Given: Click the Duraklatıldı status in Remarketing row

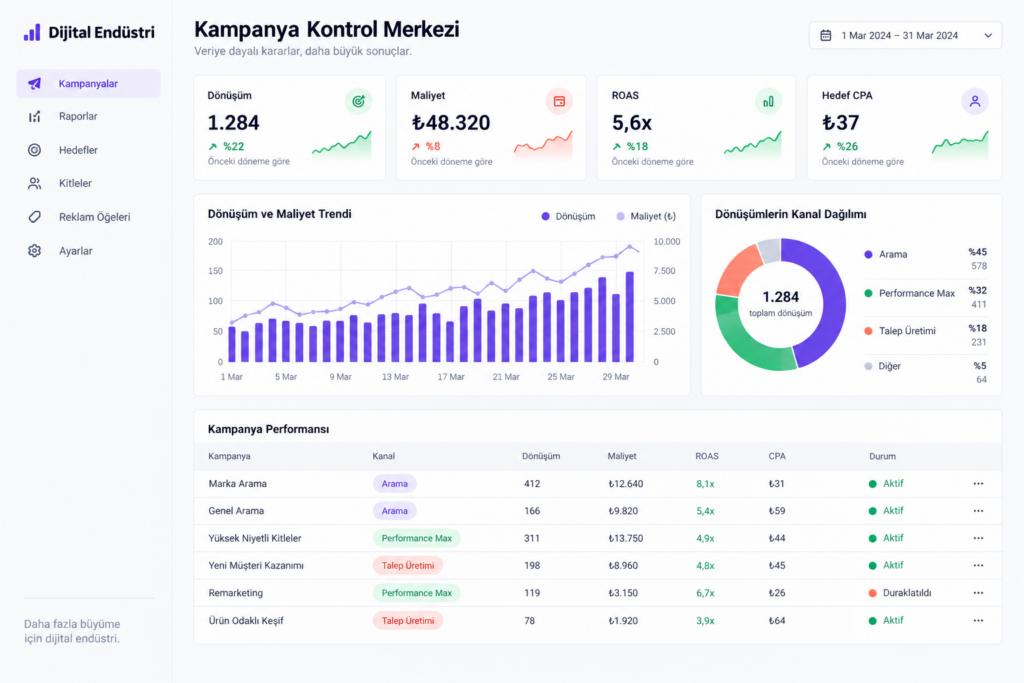Looking at the screenshot, I should click(x=900, y=593).
